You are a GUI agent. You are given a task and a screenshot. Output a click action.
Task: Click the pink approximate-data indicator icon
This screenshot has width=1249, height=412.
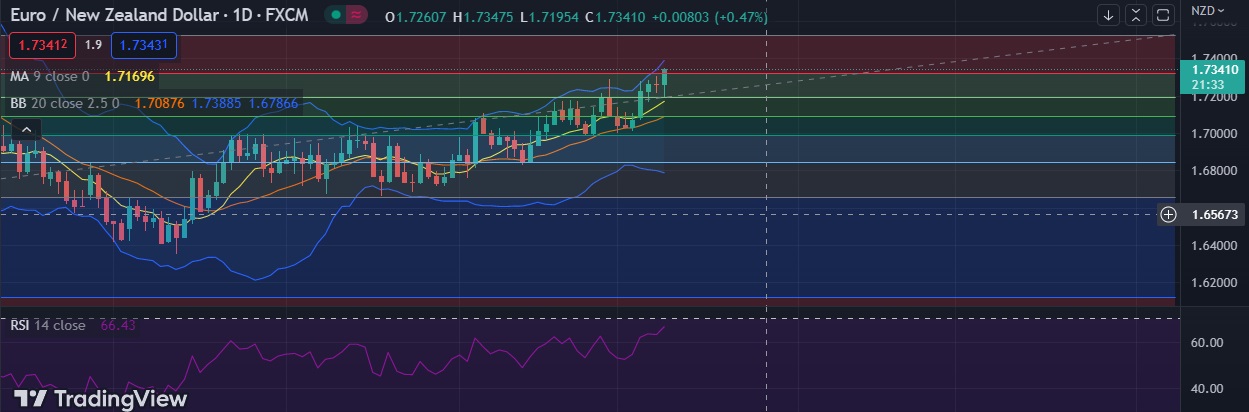pos(357,15)
